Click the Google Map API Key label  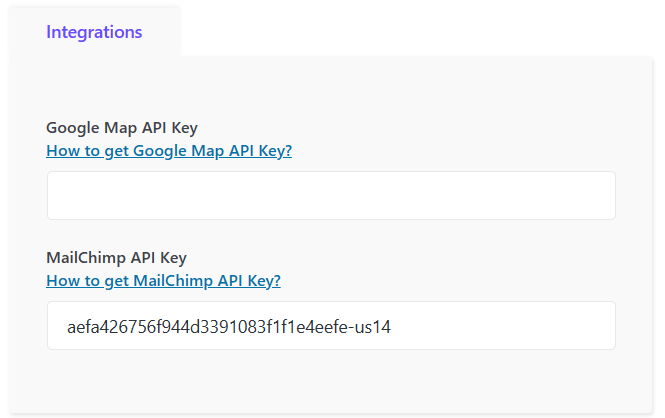pyautogui.click(x=122, y=128)
